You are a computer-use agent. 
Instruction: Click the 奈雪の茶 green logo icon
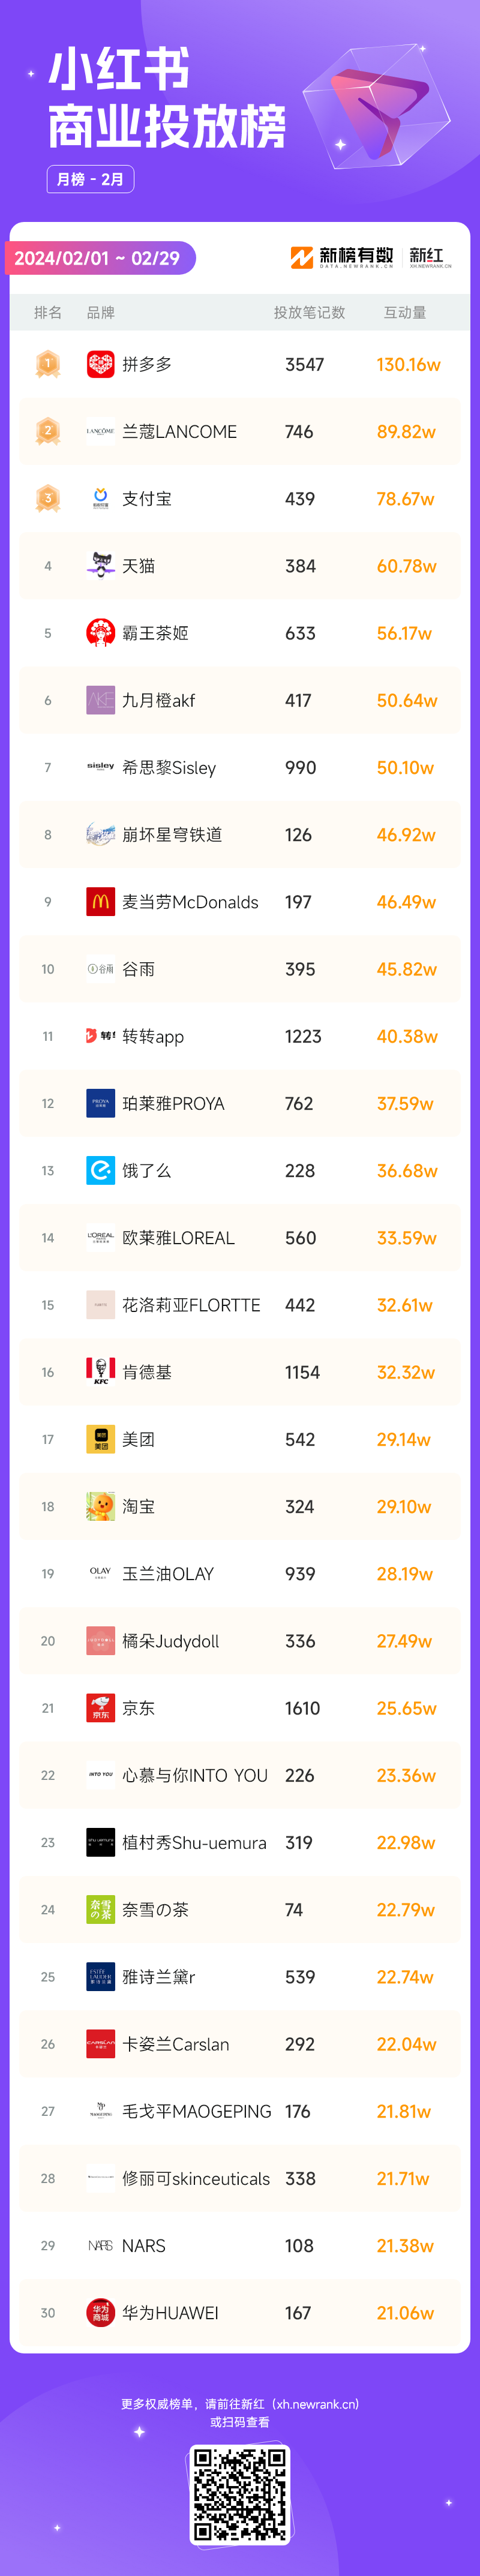coord(100,1909)
